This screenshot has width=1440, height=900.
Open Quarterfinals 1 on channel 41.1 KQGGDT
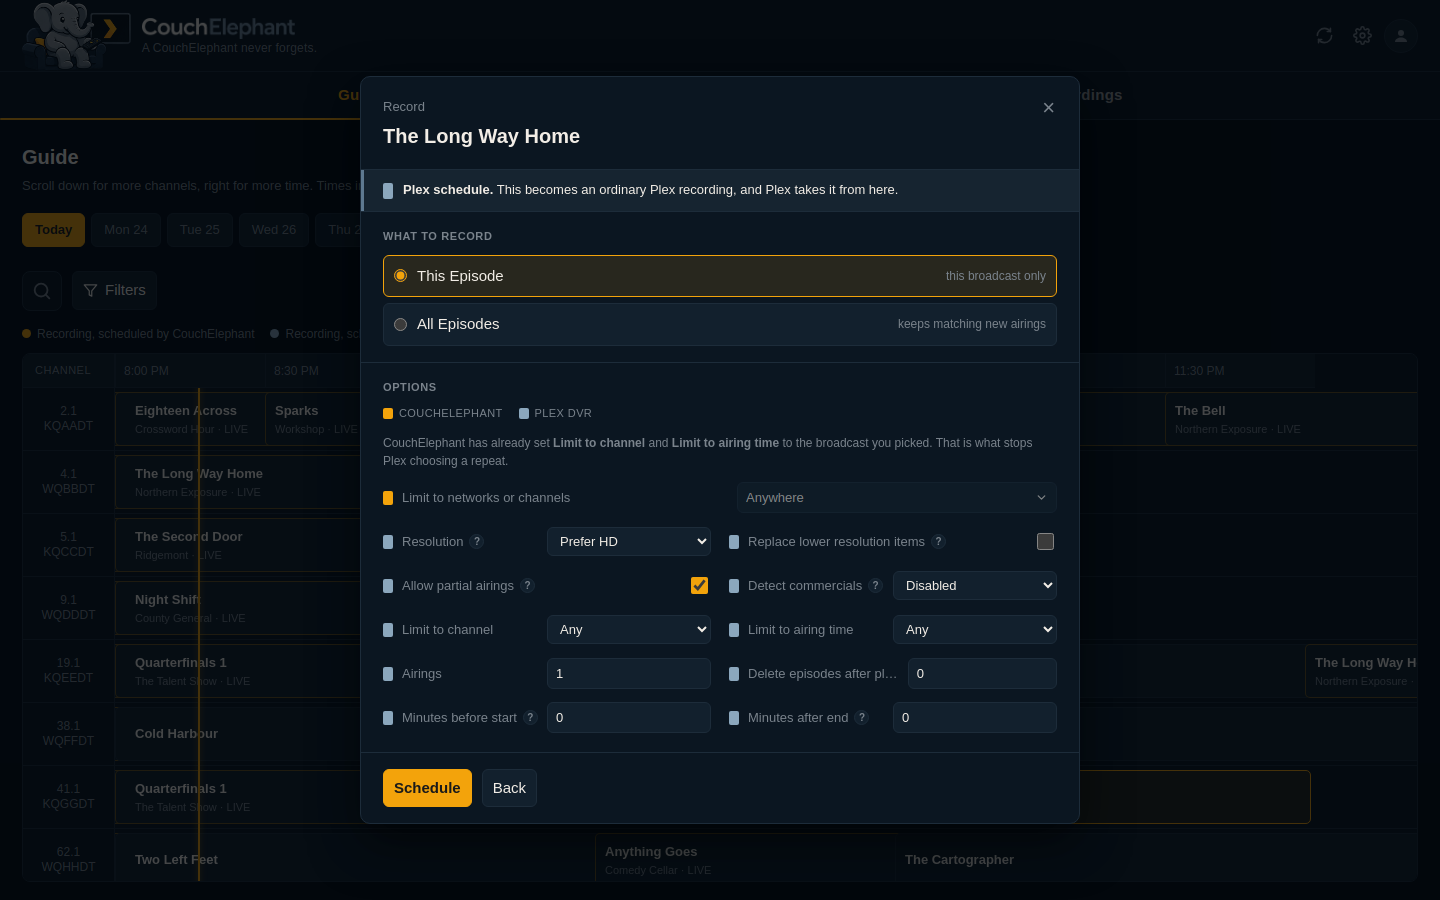coord(238,798)
